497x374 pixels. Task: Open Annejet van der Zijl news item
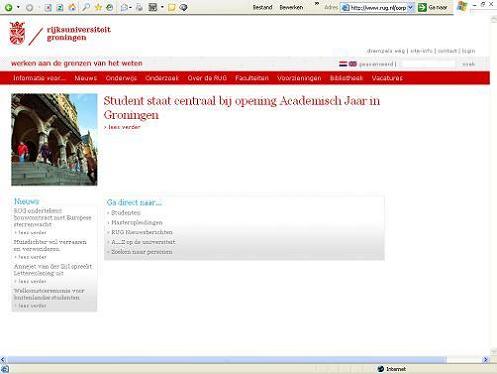pyautogui.click(x=53, y=270)
